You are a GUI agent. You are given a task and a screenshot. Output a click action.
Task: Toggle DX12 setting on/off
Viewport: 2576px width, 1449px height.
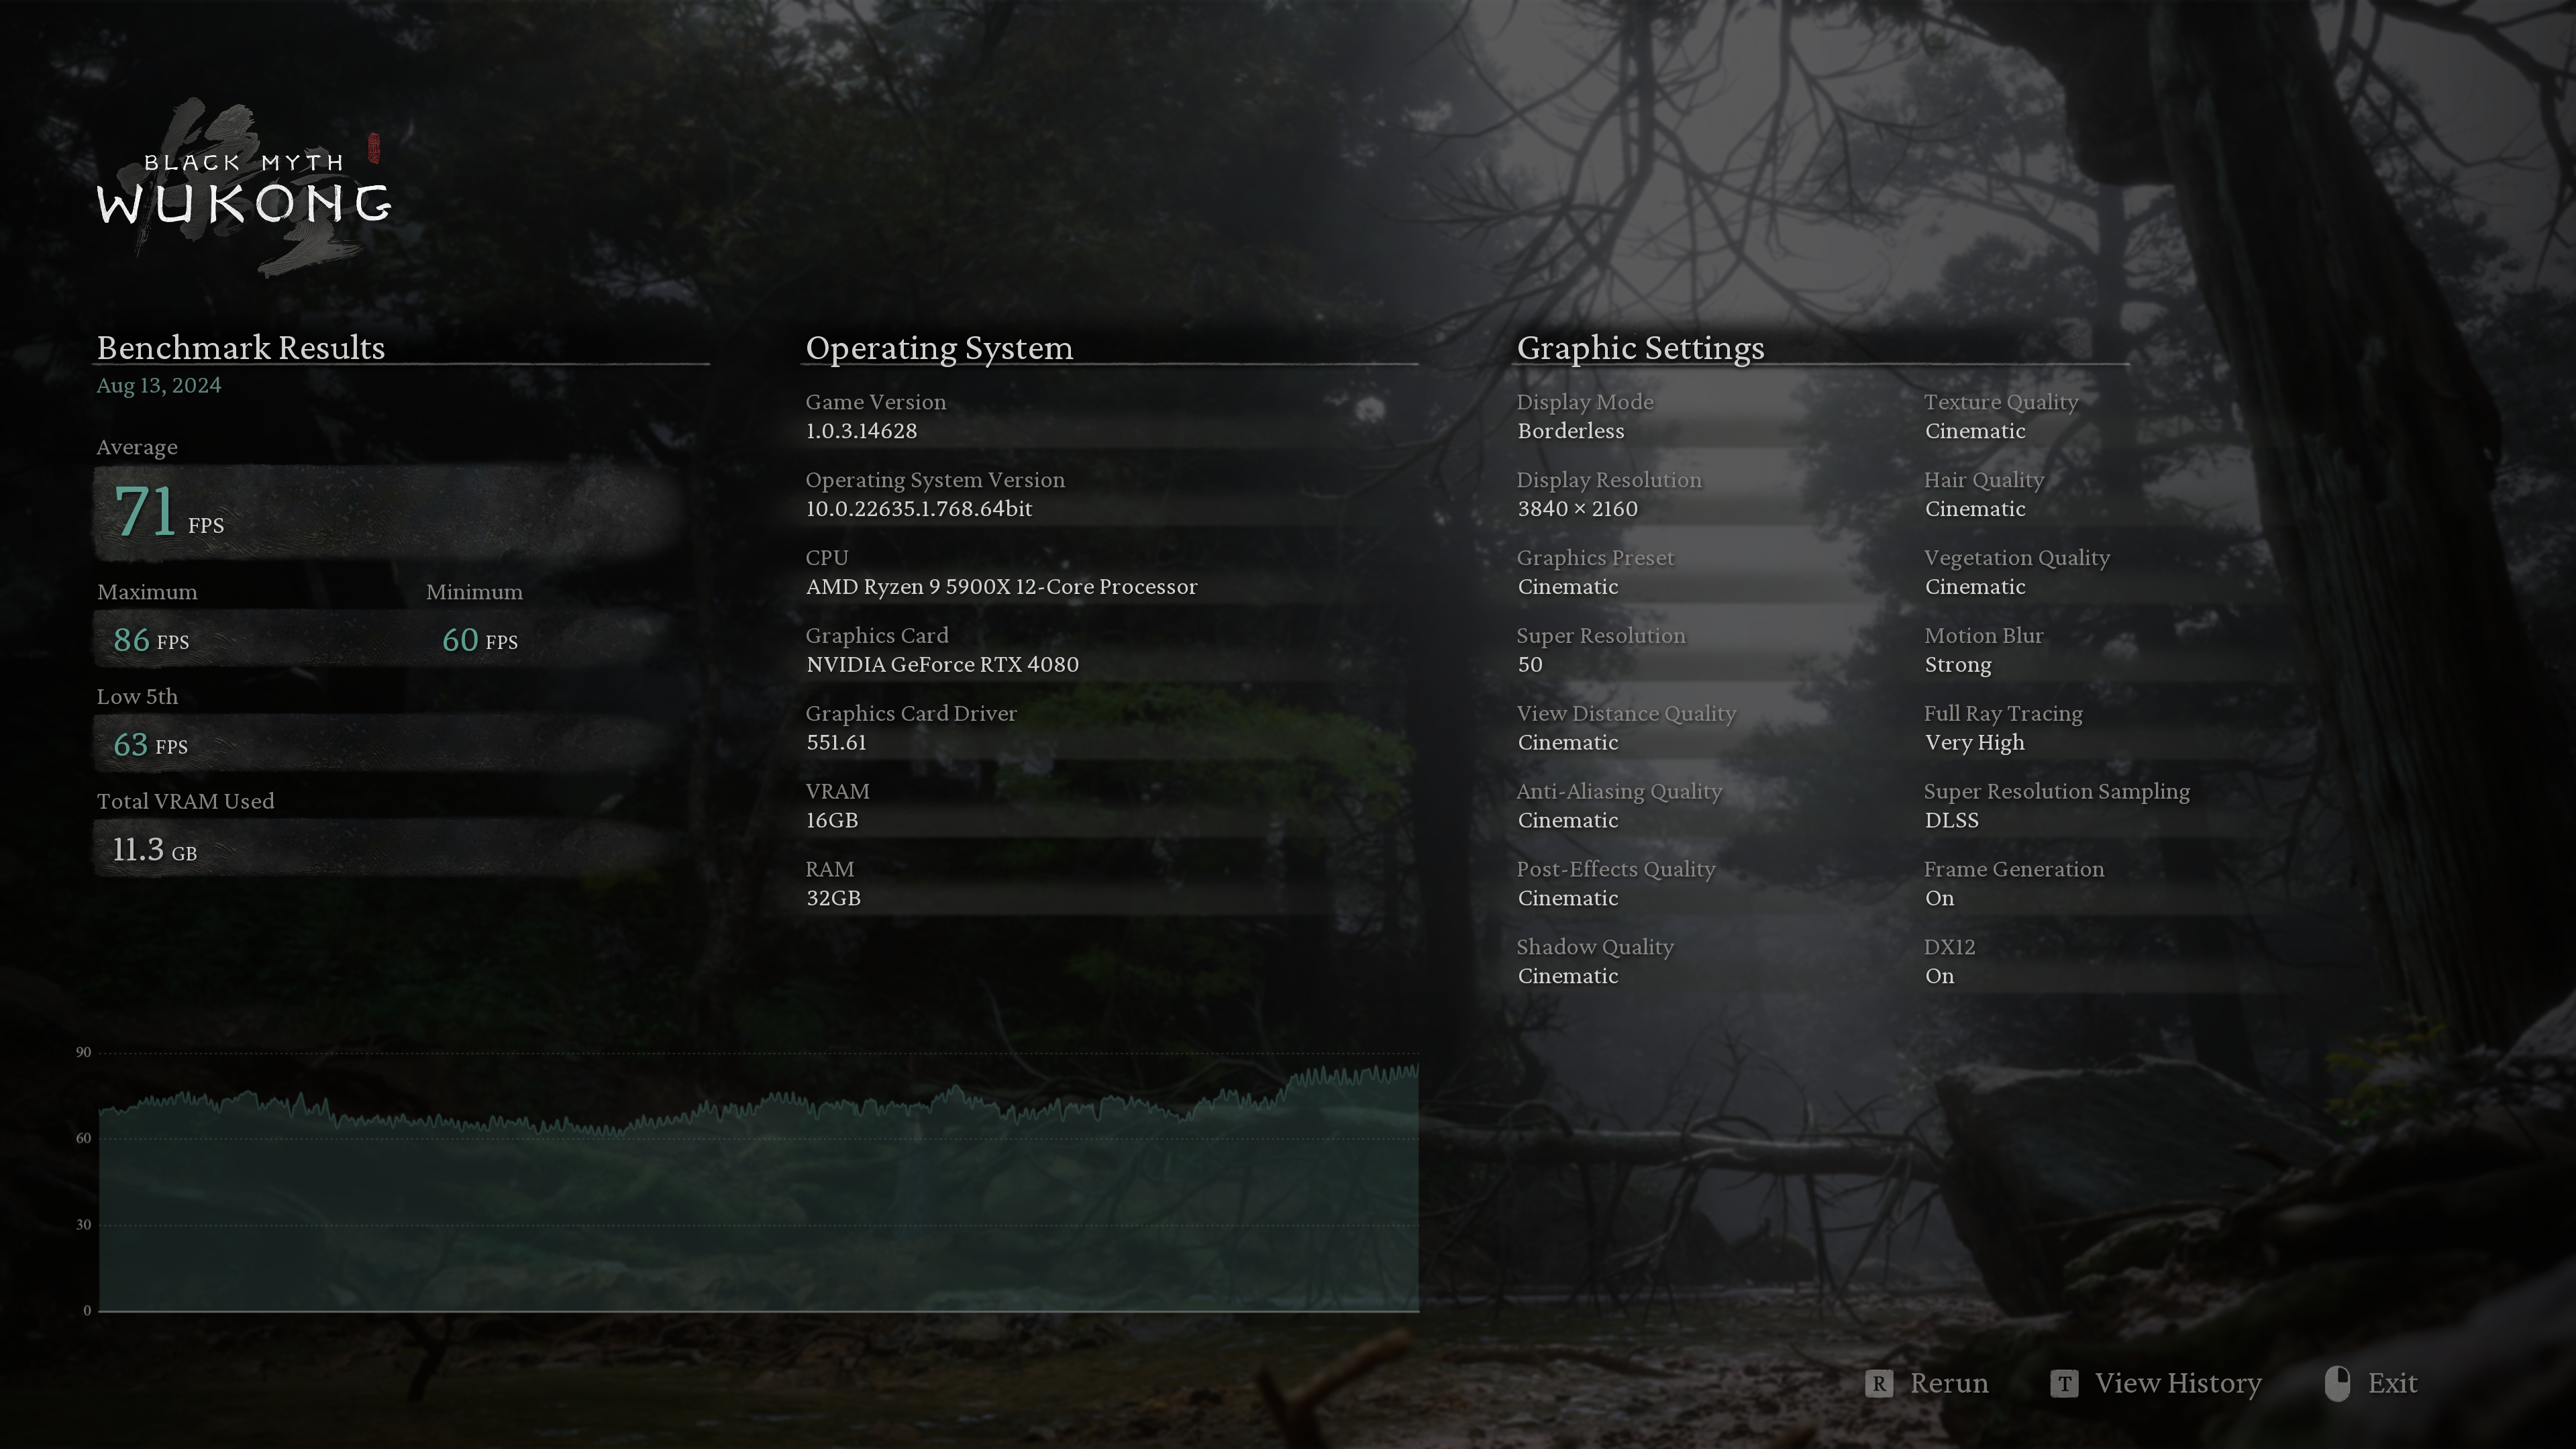pos(1939,977)
